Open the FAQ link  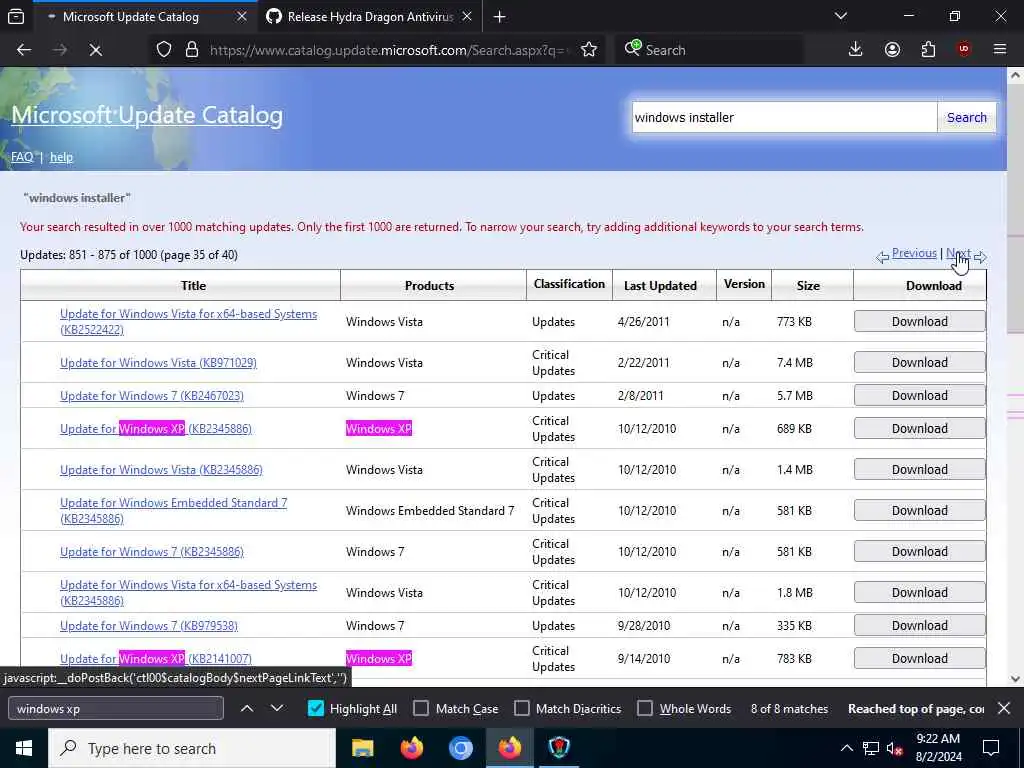click(22, 157)
